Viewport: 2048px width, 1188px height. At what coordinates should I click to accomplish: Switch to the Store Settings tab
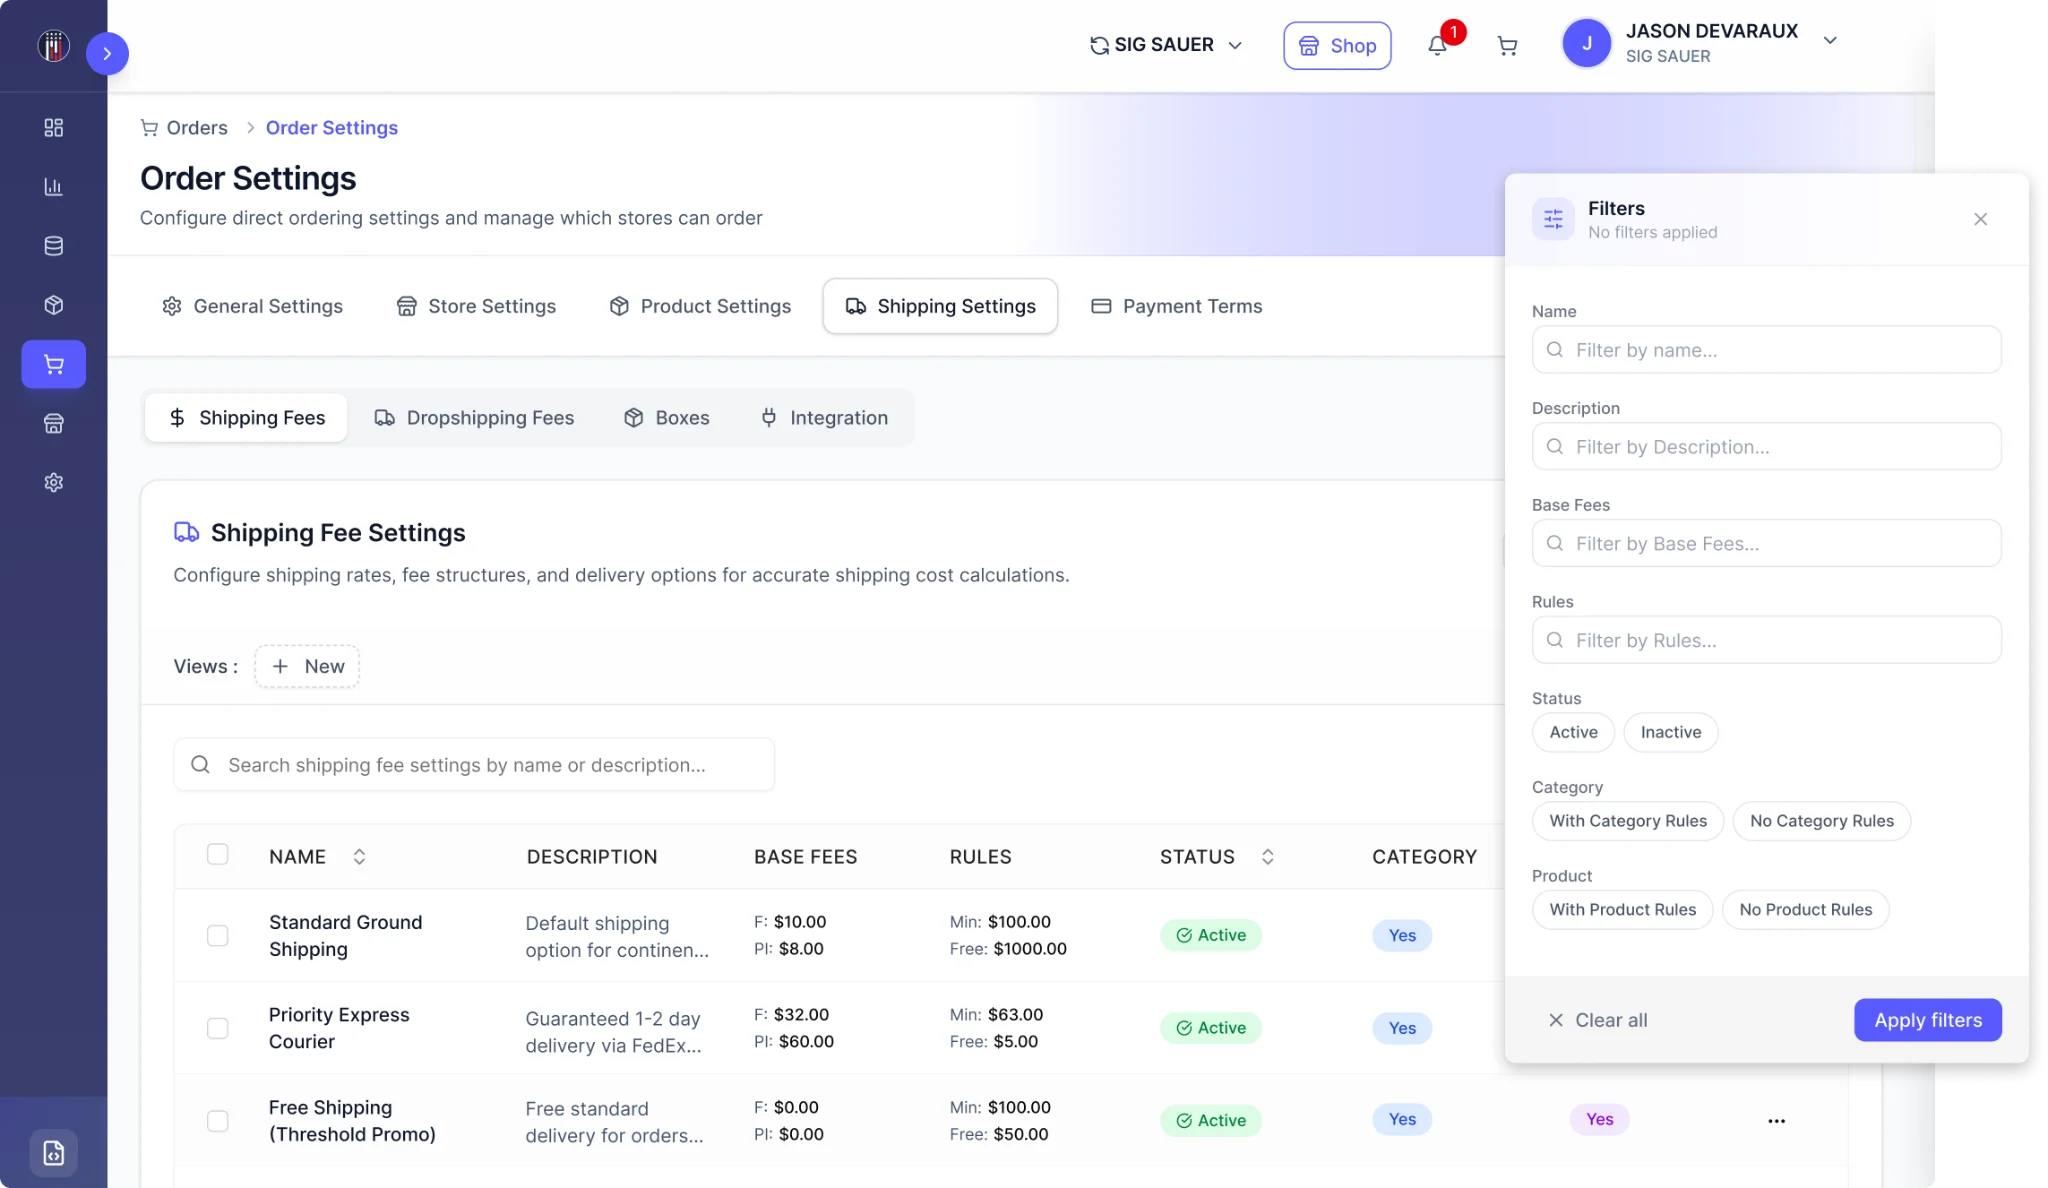(476, 306)
